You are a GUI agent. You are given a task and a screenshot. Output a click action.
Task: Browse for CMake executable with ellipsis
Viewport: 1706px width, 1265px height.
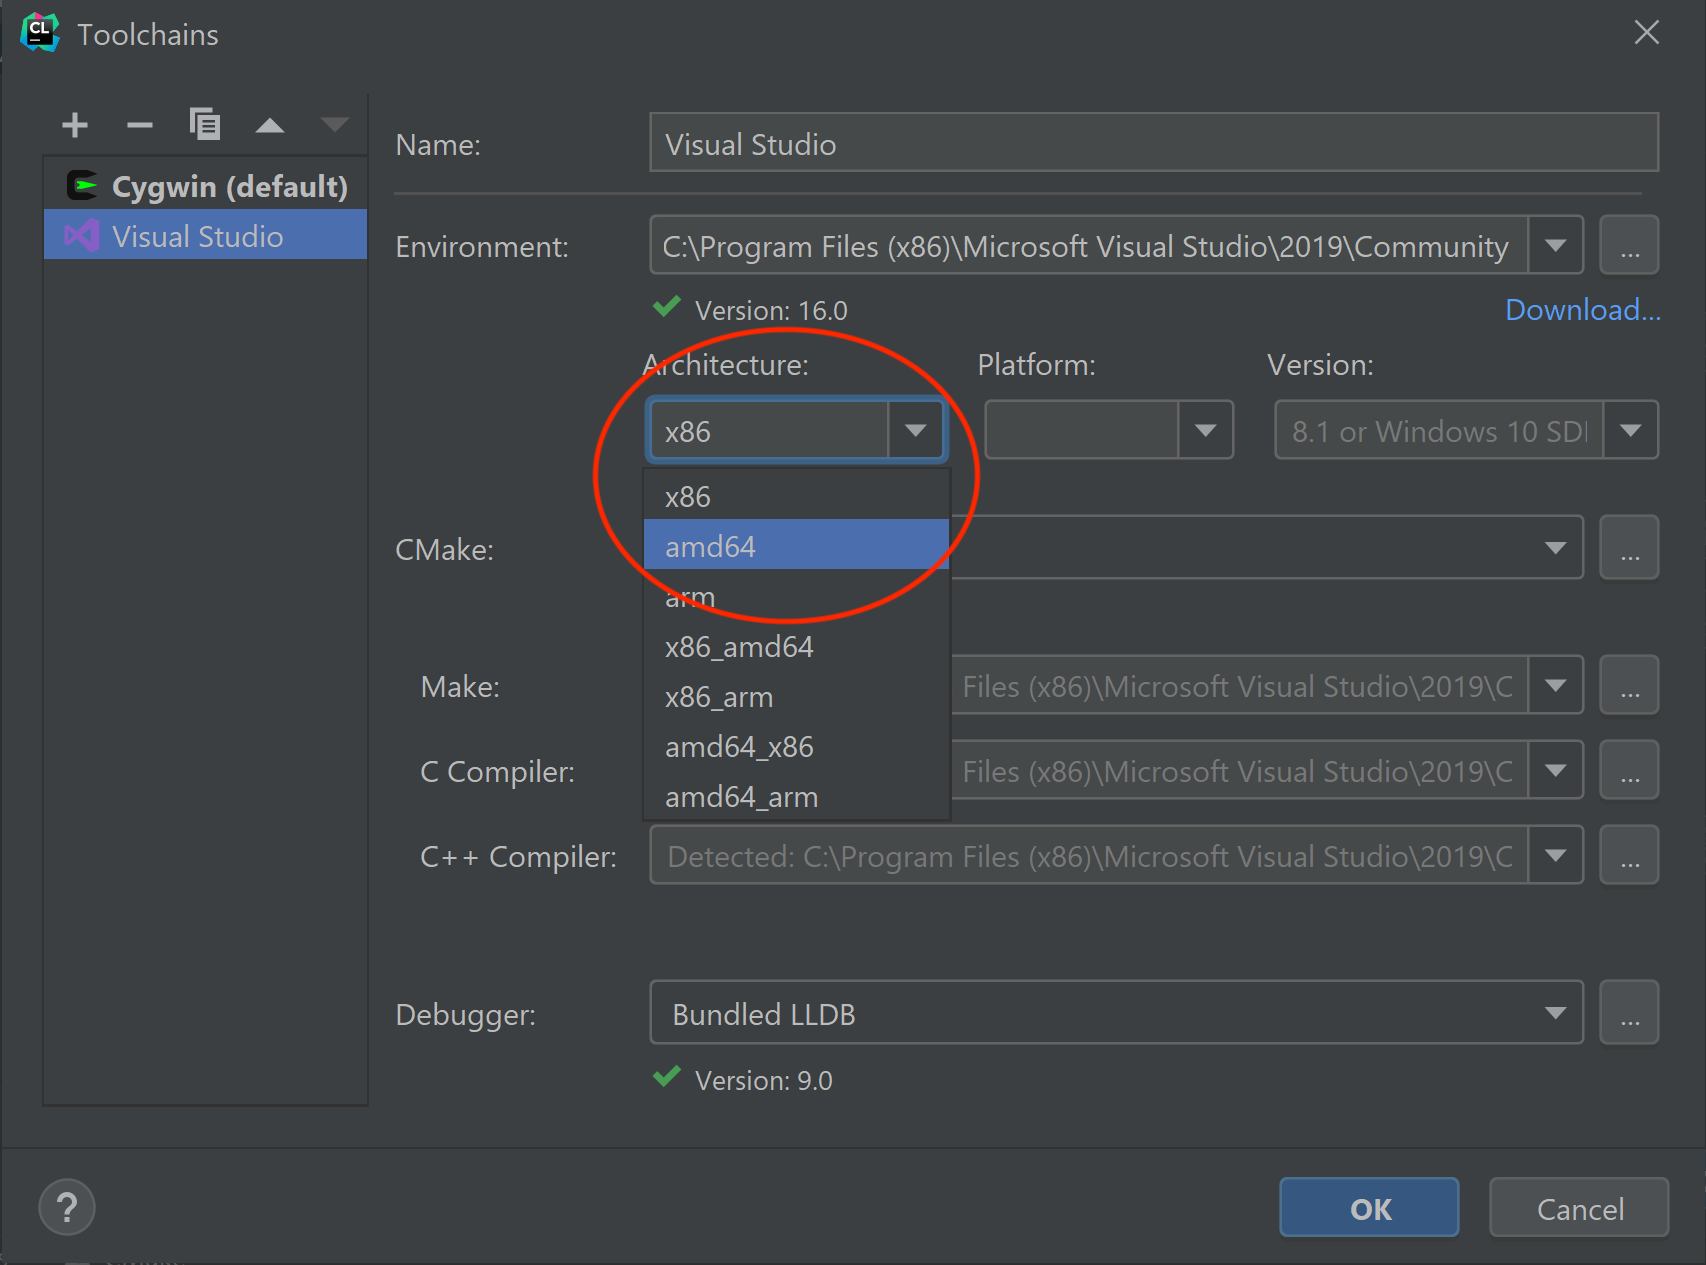pyautogui.click(x=1629, y=547)
